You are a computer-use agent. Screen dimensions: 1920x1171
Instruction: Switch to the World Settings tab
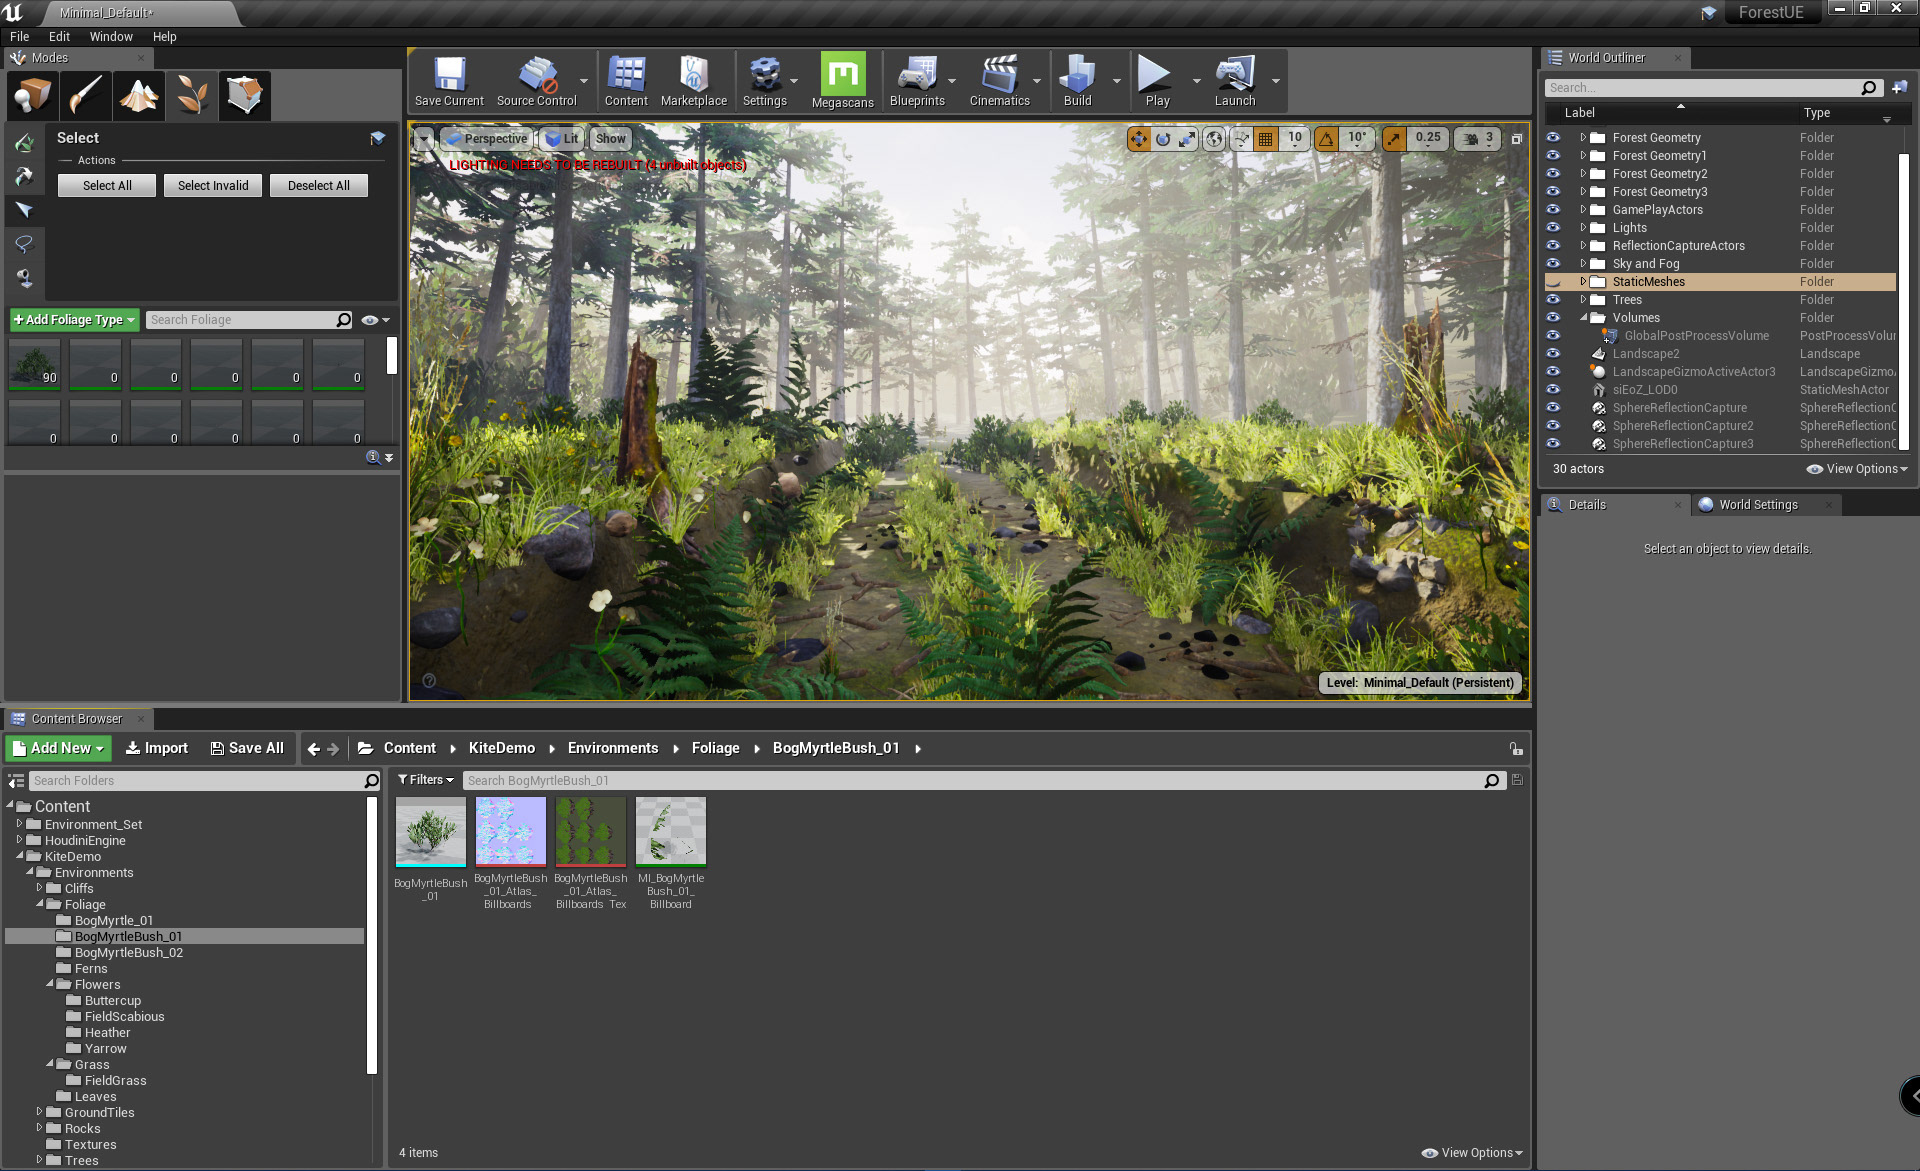(1757, 505)
